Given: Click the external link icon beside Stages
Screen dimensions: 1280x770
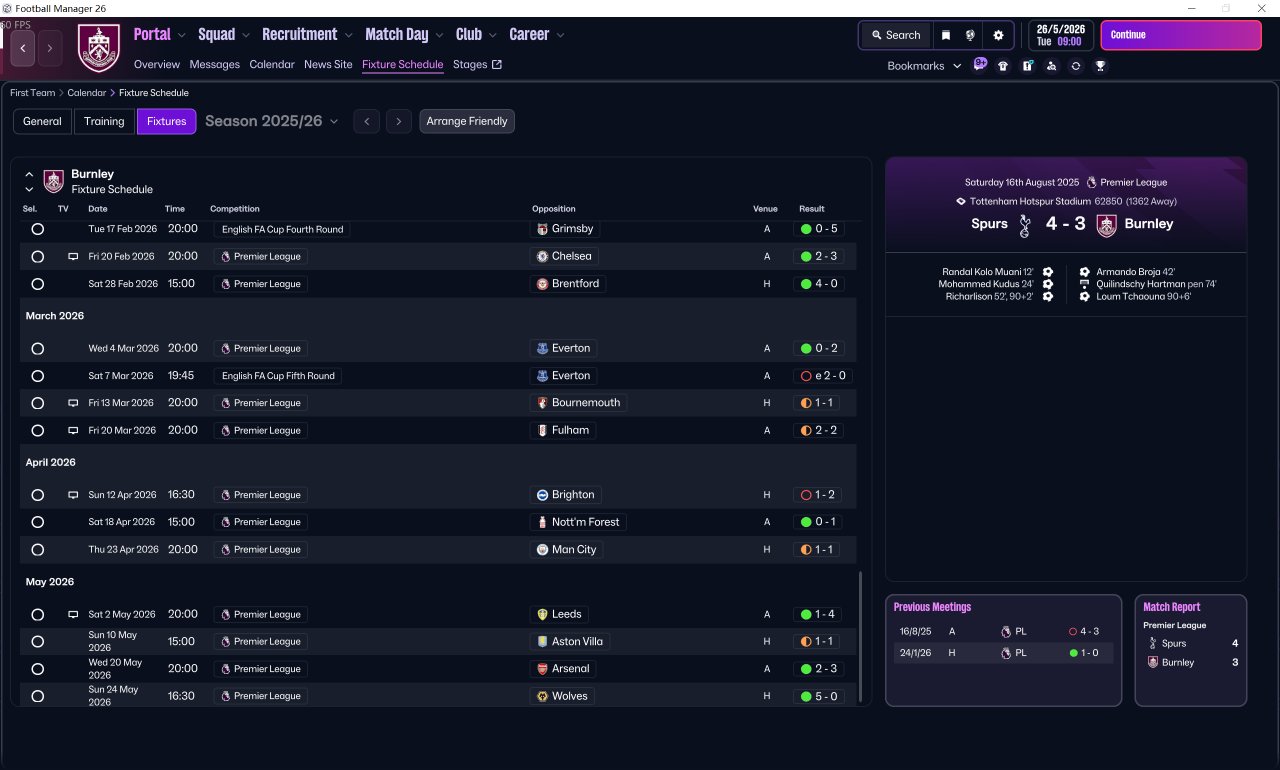Looking at the screenshot, I should [x=497, y=65].
